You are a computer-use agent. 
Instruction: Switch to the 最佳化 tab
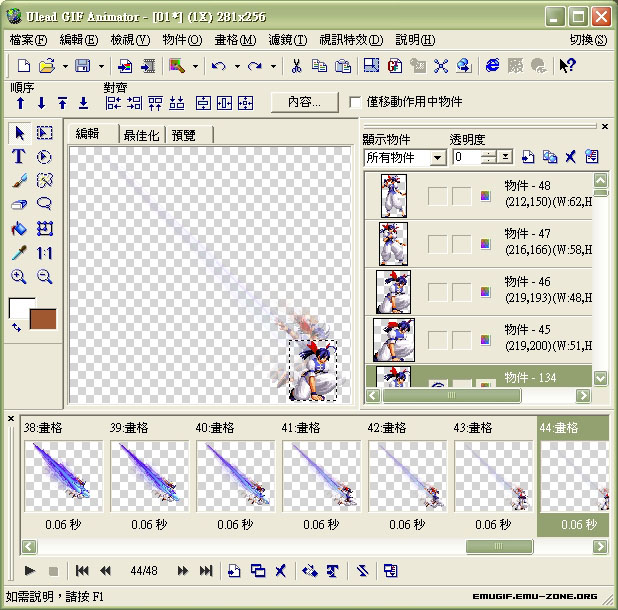coord(141,135)
